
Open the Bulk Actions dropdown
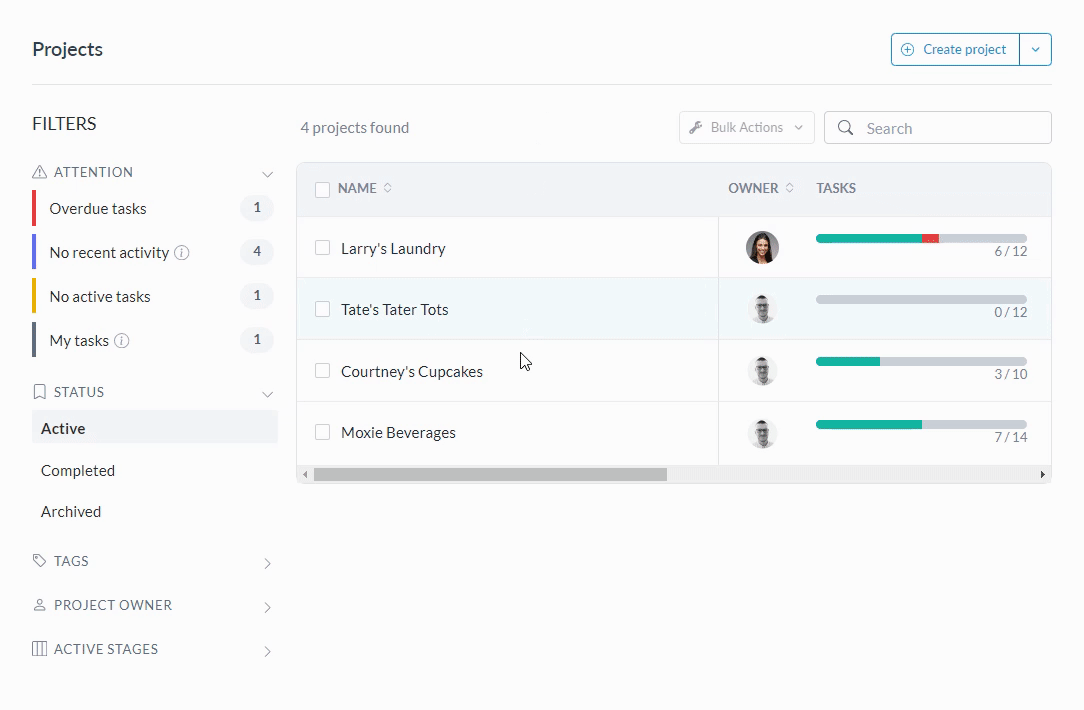746,128
